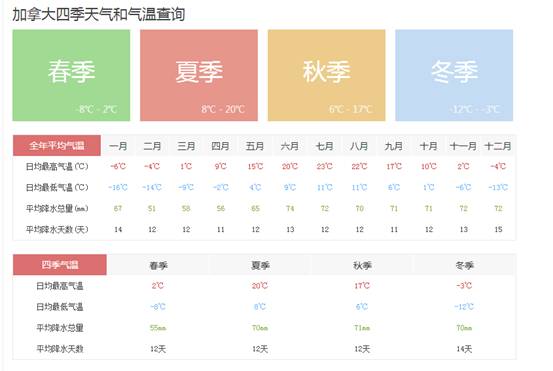Click the 冬季 column header in 四季气温 table
Screen dimensions: 553x371
pyautogui.click(x=464, y=265)
